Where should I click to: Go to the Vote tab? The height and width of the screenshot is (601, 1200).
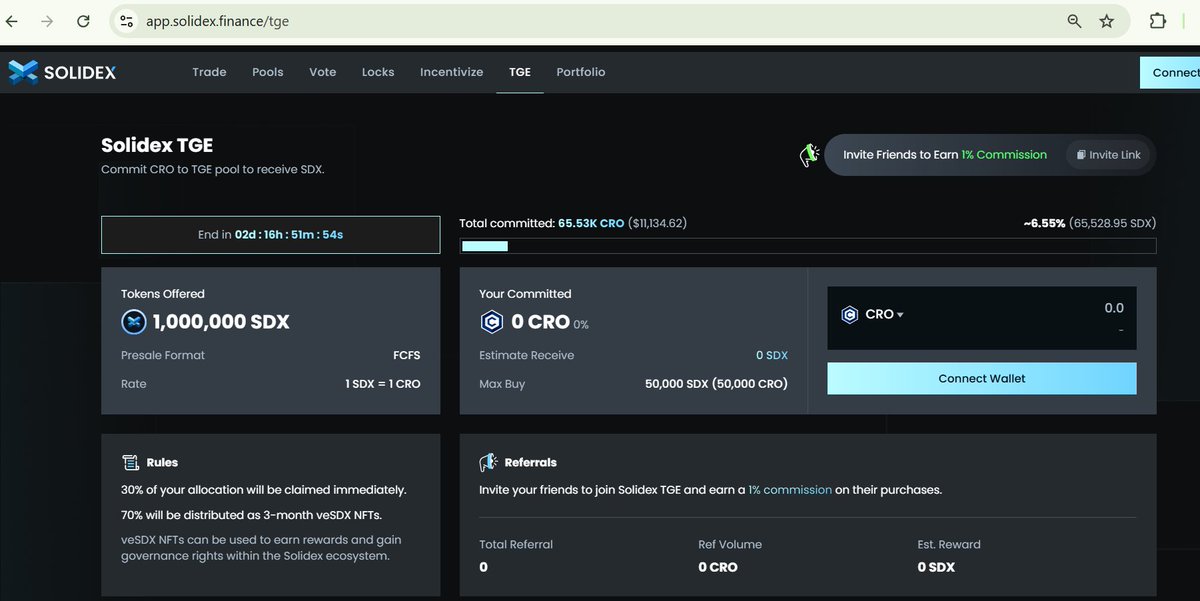tap(323, 72)
